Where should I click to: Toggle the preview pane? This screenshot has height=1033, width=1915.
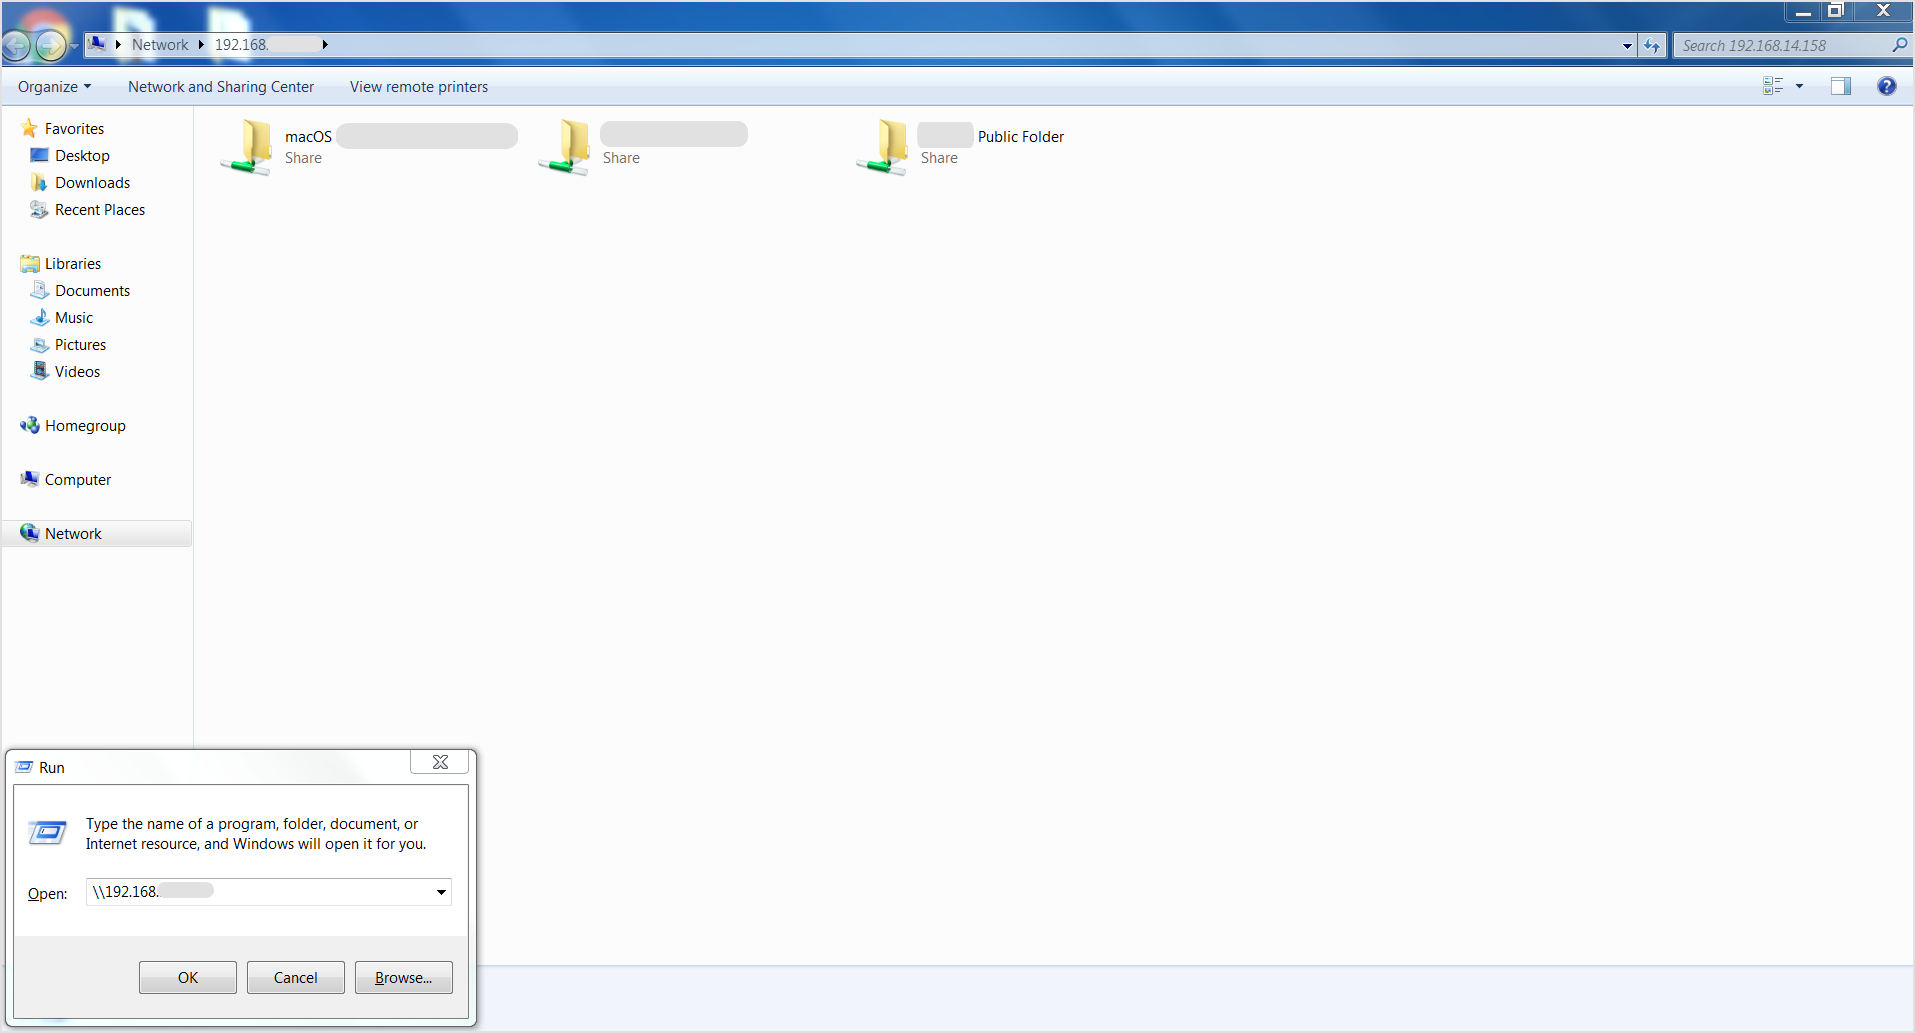pos(1840,86)
